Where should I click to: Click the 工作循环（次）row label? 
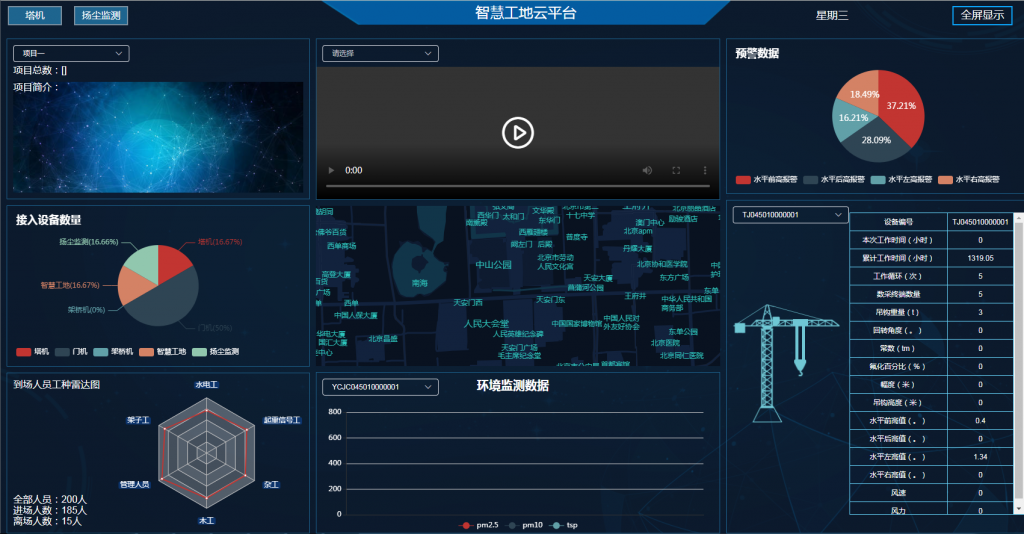click(x=898, y=276)
